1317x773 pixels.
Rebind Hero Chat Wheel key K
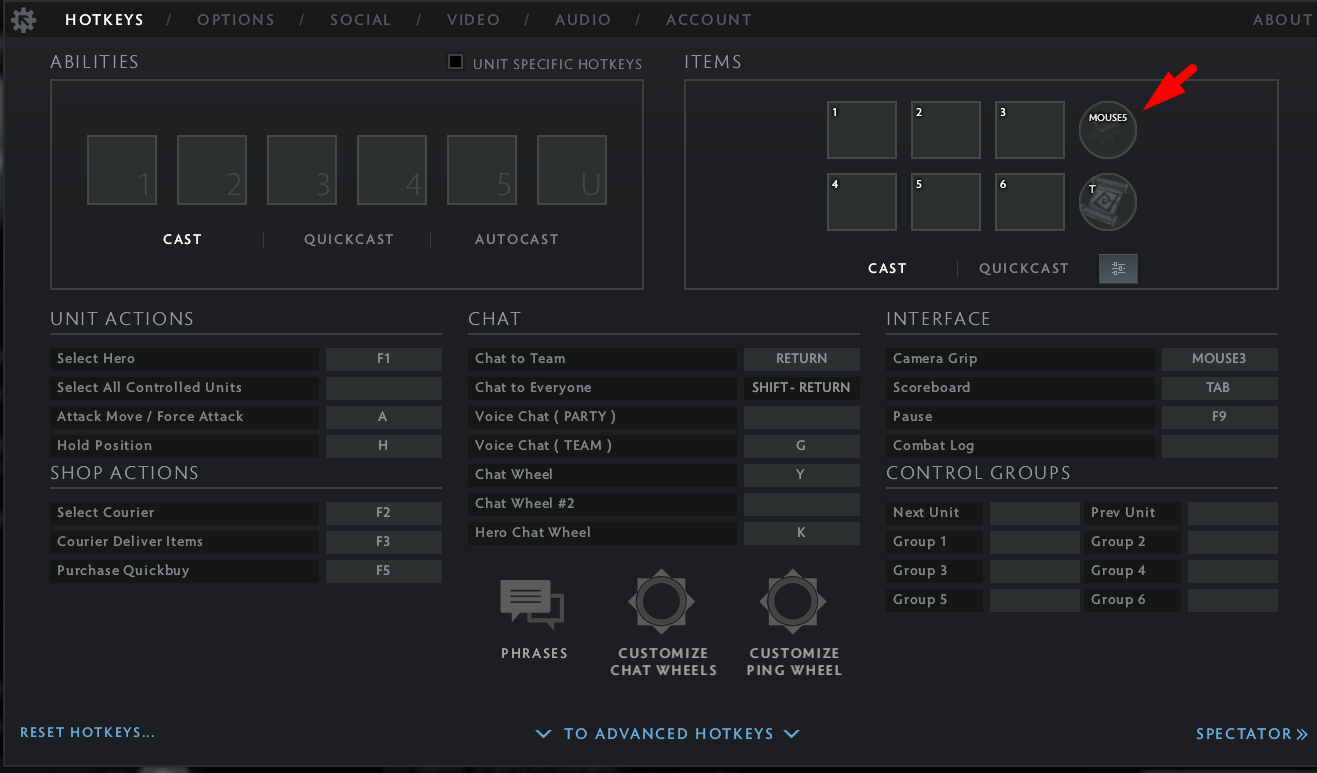point(802,533)
